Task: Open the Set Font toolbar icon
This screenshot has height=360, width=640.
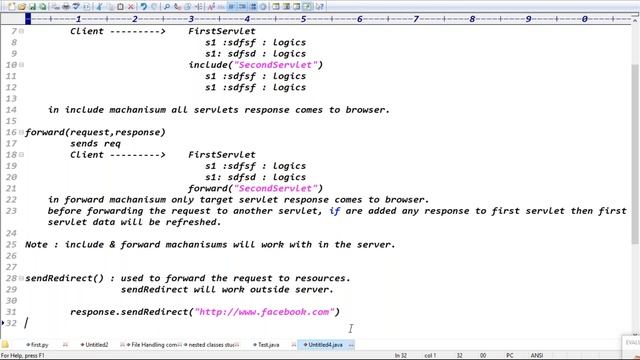Action: click(x=211, y=7)
